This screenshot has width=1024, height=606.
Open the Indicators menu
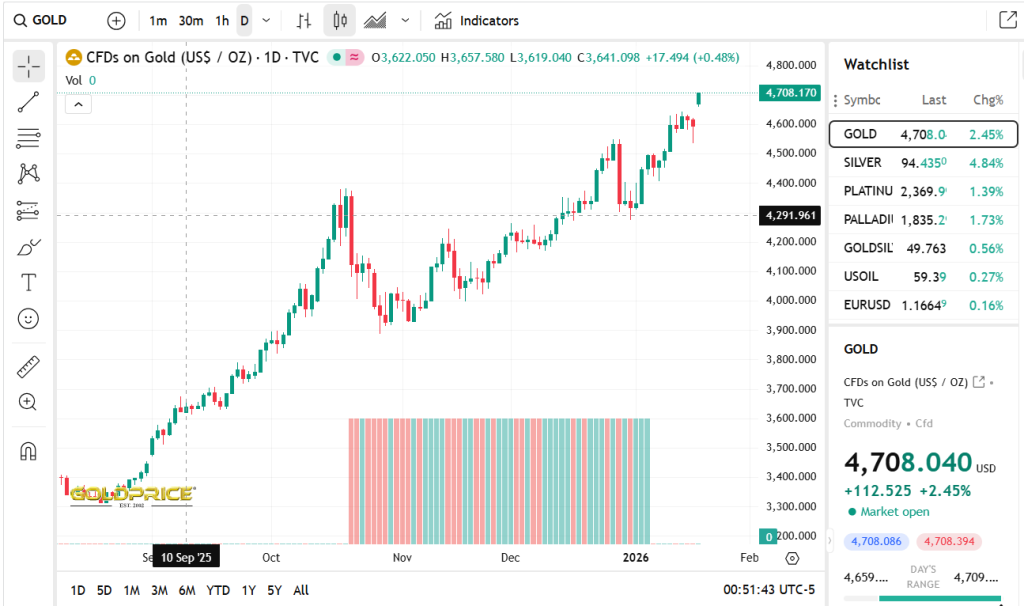[477, 20]
